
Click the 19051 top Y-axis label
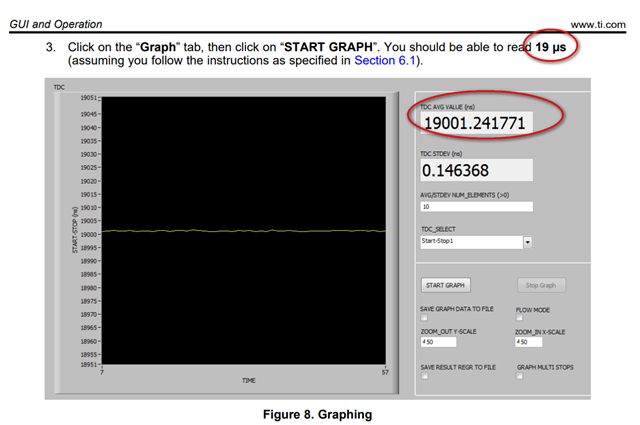(x=89, y=98)
